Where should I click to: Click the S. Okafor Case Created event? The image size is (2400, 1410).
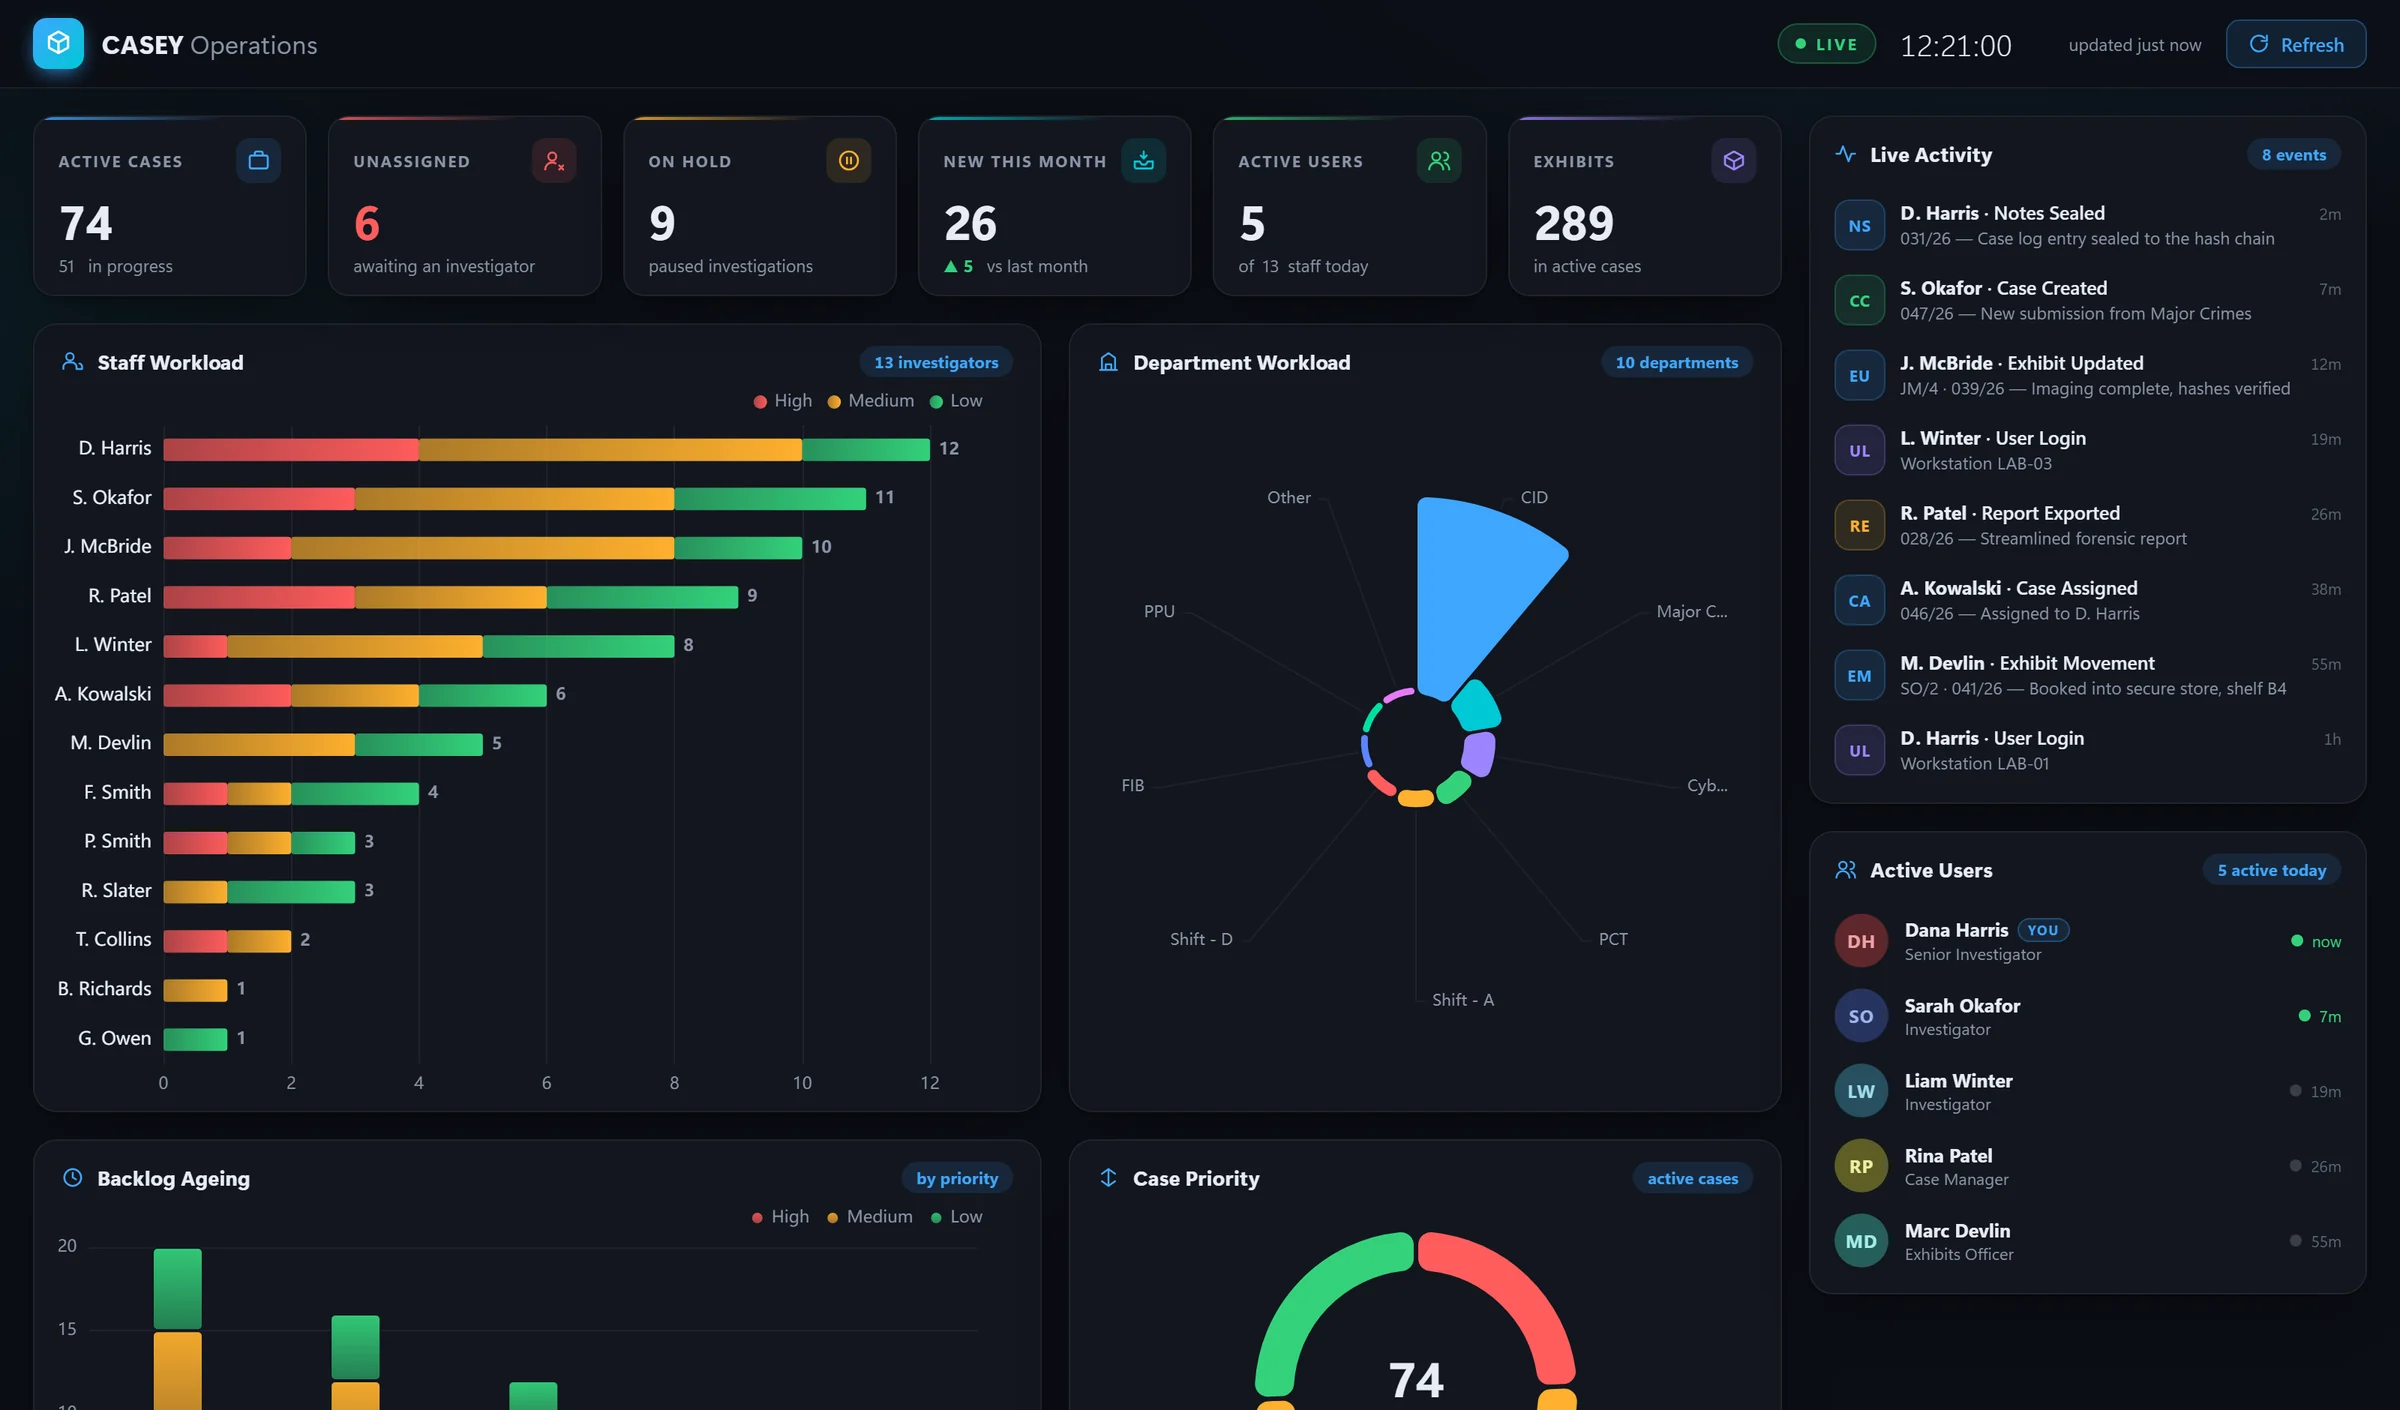2087,301
